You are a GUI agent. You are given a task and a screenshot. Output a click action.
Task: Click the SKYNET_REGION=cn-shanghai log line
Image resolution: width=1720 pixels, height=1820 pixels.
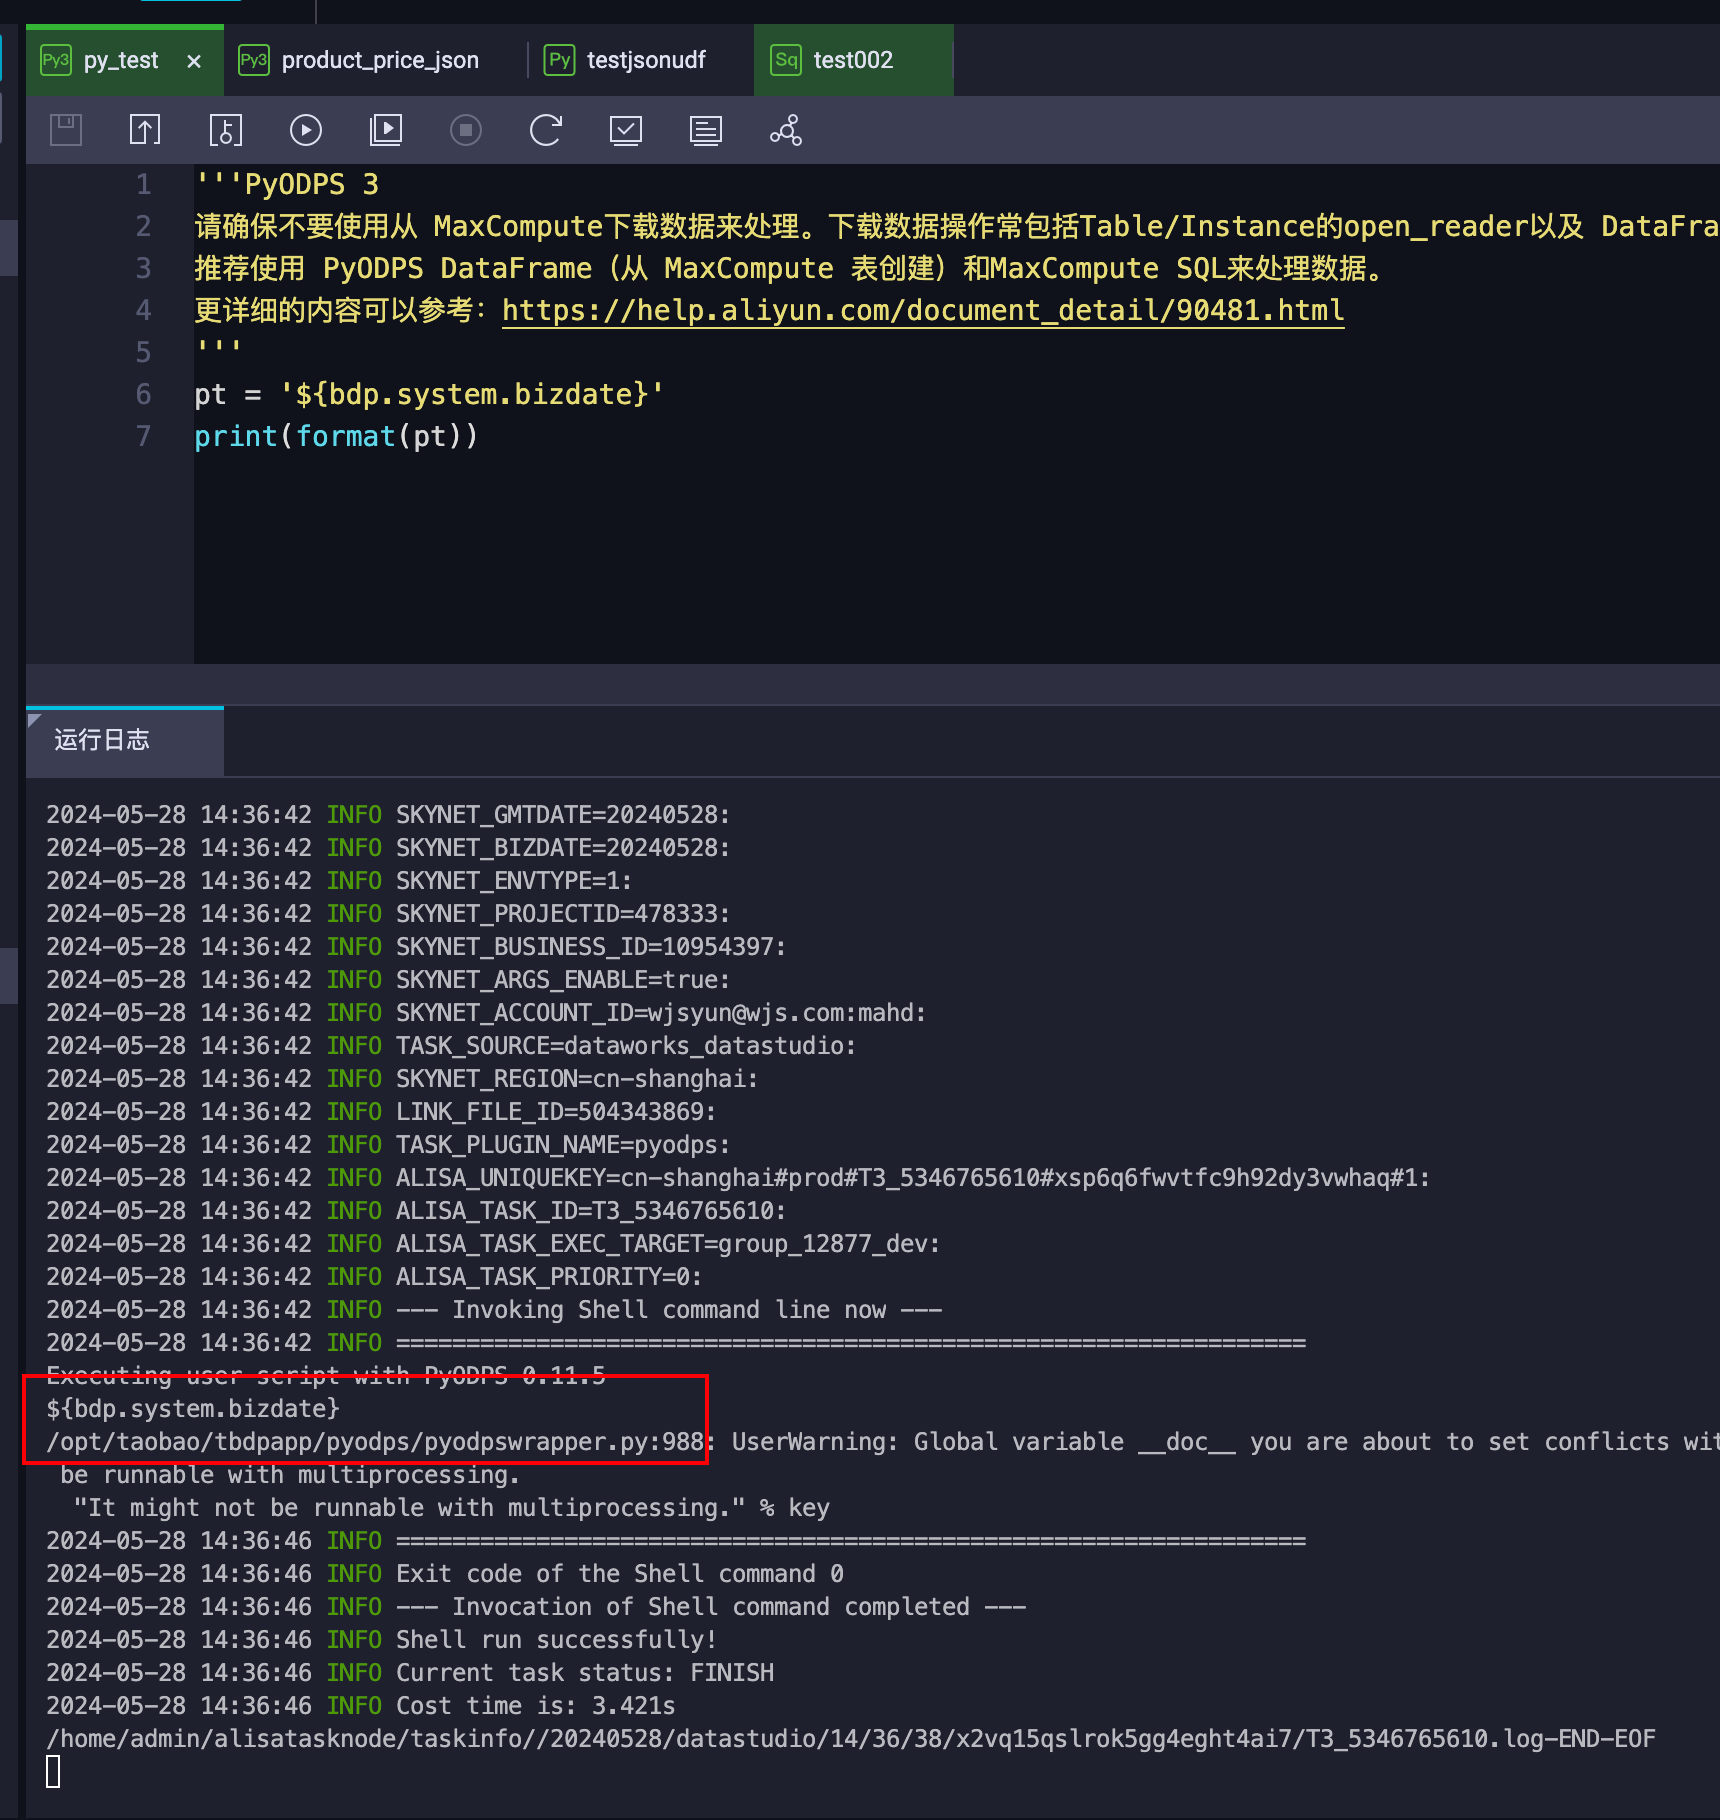[402, 1079]
